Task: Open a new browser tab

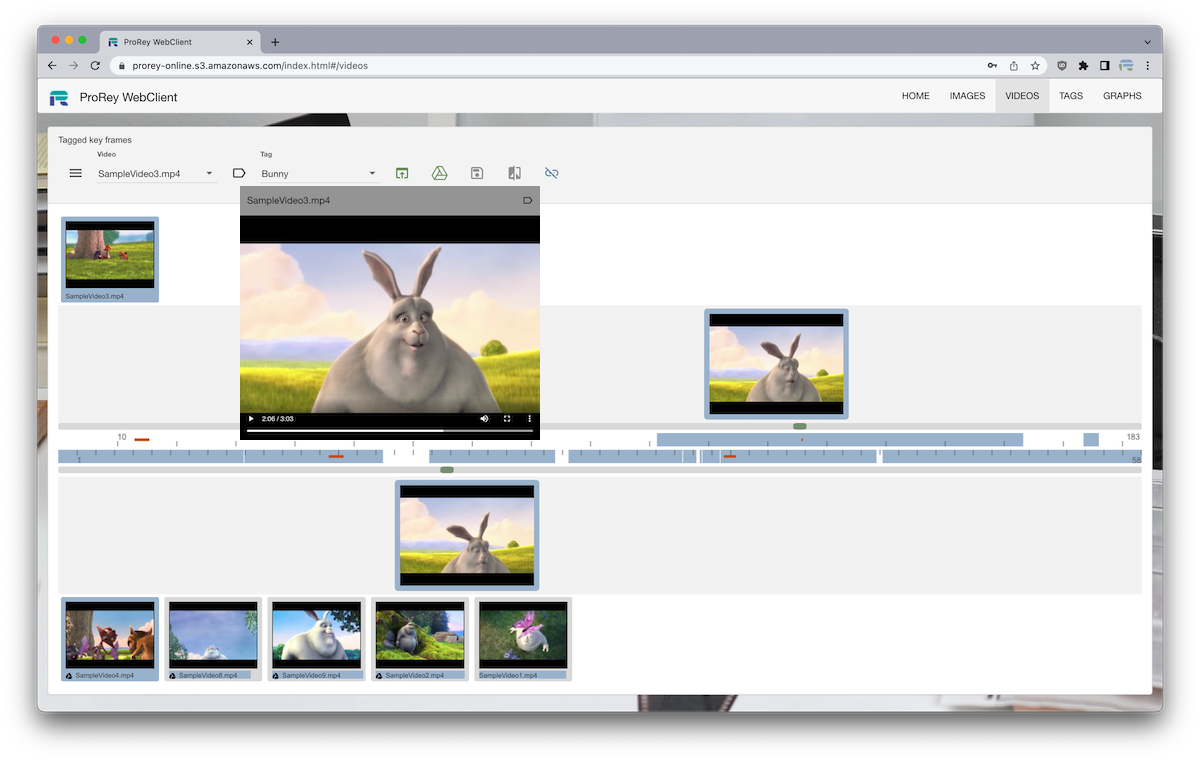Action: [275, 42]
